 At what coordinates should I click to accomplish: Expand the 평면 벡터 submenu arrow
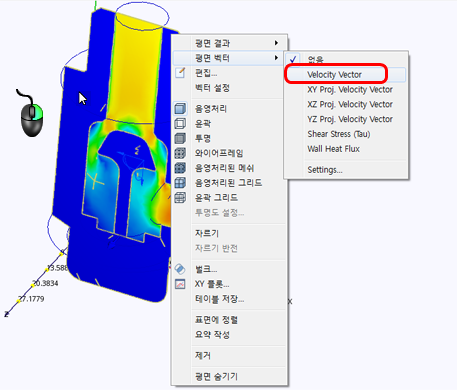click(x=276, y=58)
